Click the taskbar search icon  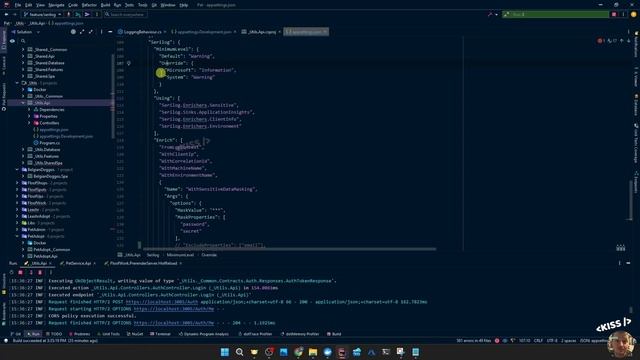tap(240, 352)
